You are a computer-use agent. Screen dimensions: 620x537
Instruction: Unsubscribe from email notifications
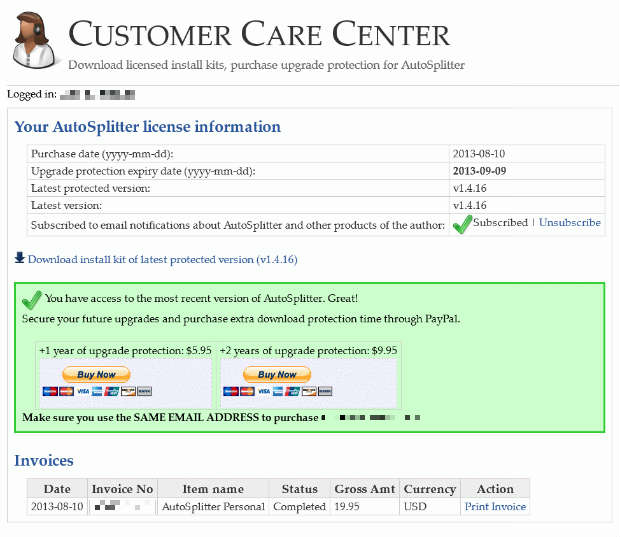point(569,222)
